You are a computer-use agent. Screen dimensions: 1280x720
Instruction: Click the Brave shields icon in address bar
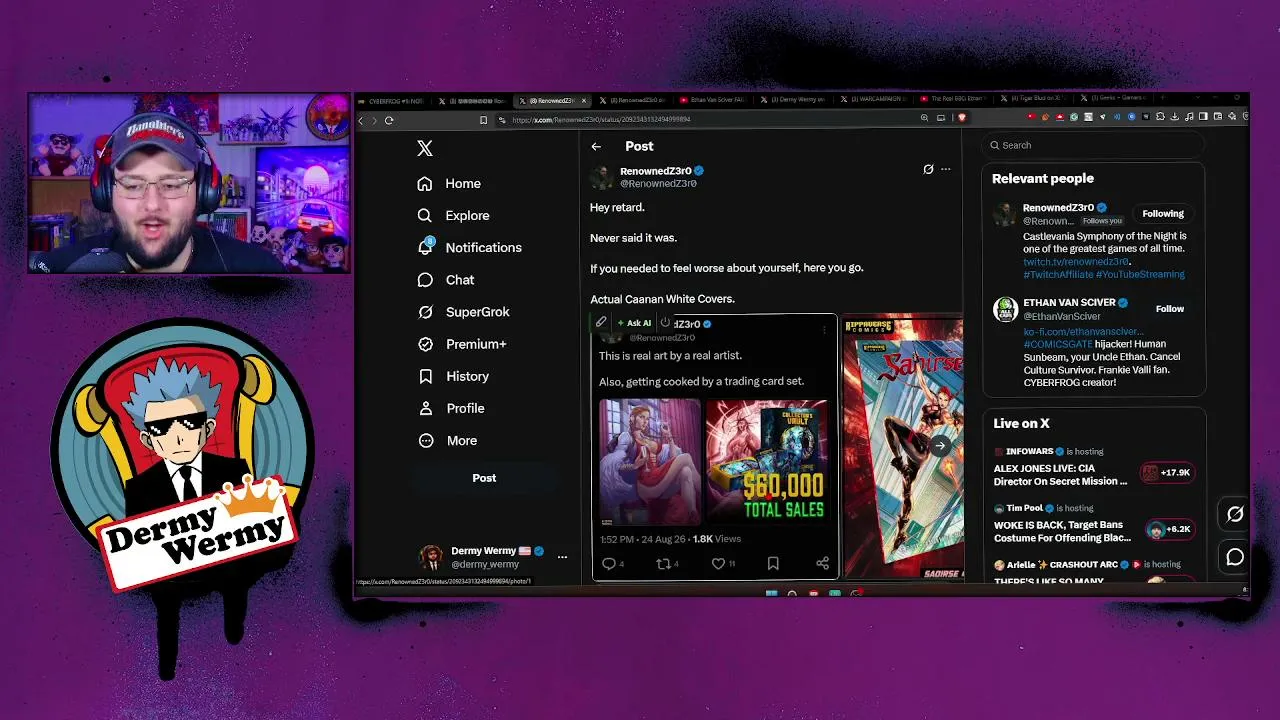(x=962, y=118)
